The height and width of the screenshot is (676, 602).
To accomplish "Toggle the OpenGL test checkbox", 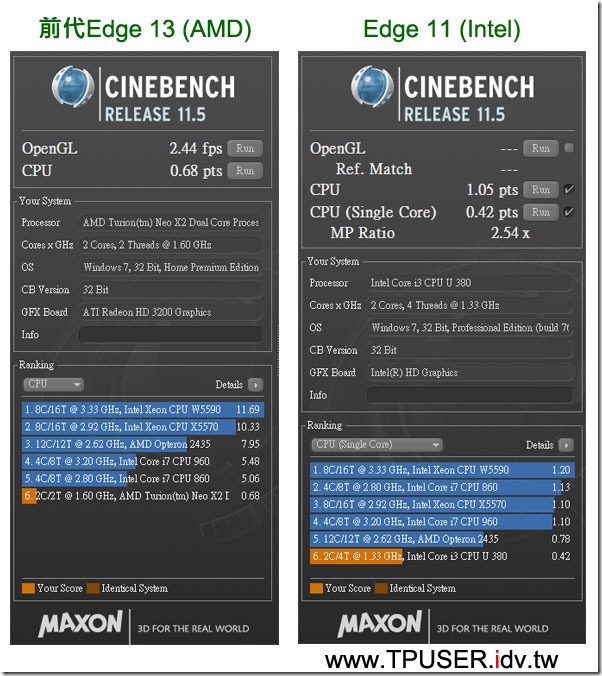I will pos(569,148).
